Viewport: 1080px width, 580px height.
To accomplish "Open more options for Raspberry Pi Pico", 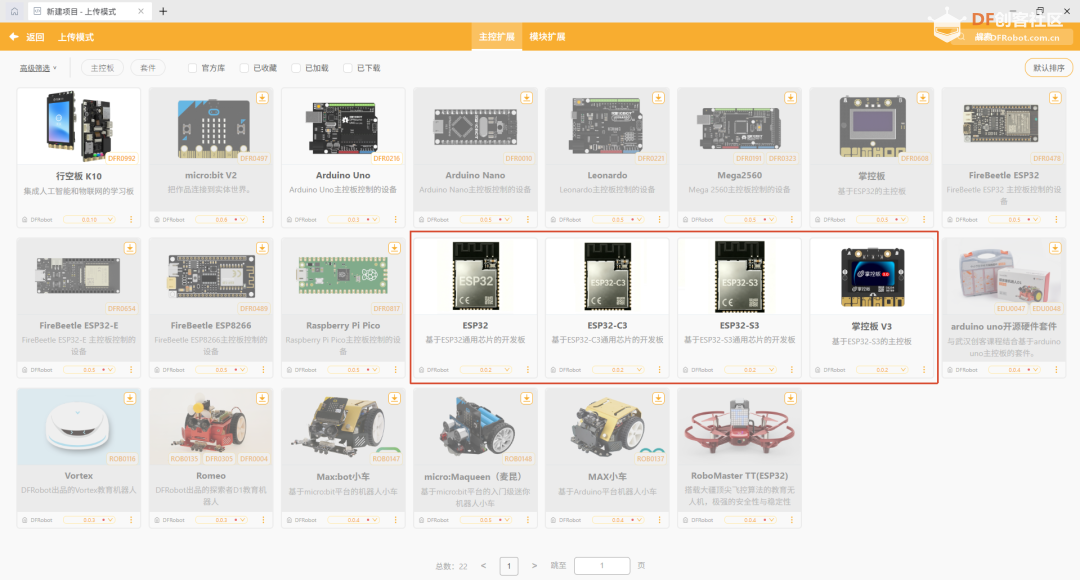I will [395, 370].
